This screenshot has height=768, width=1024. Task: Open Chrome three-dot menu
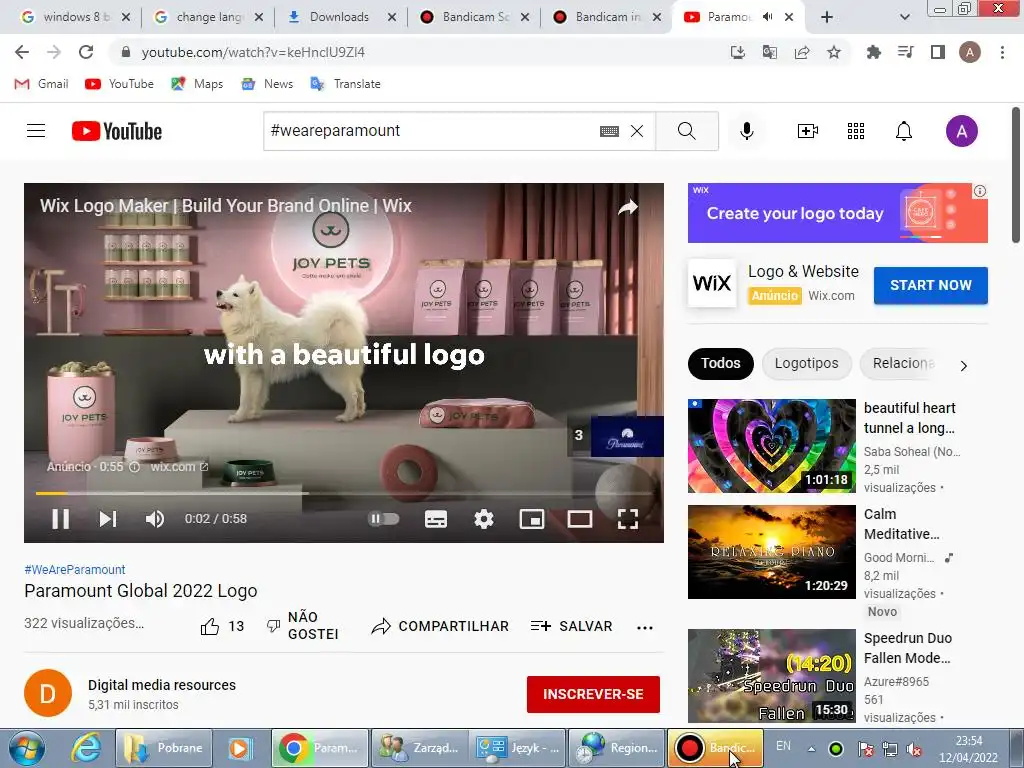point(1002,52)
